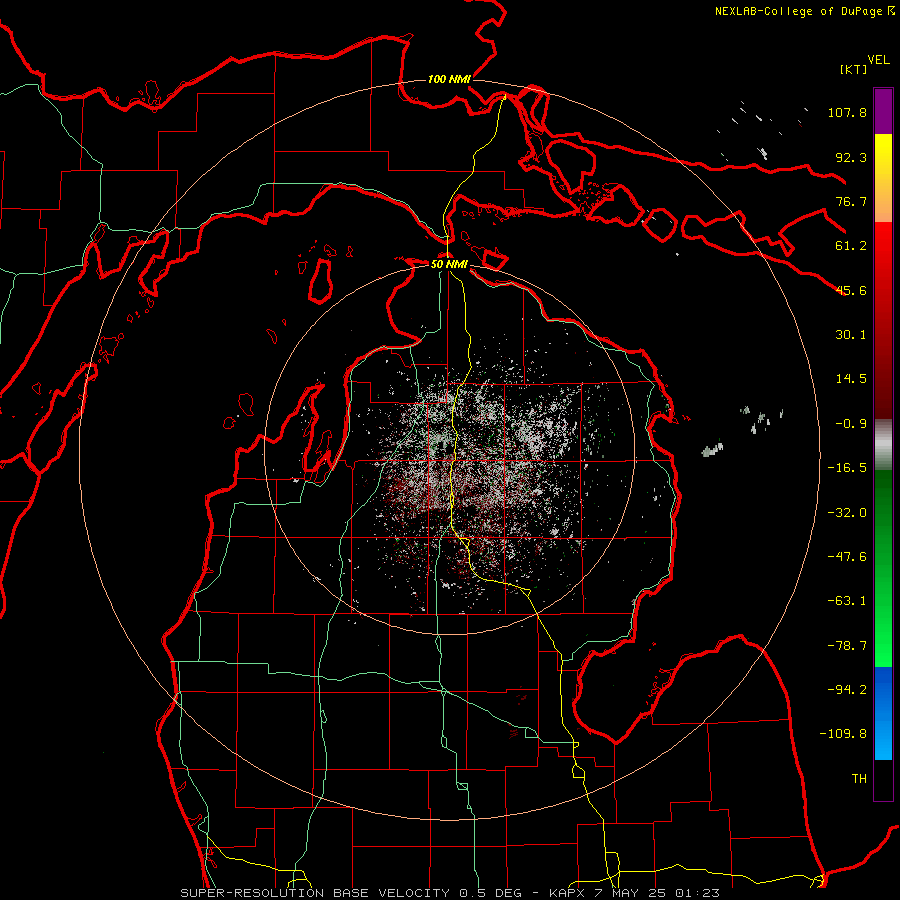The height and width of the screenshot is (900, 900).
Task: Select the 61.2 scale value
Action: (x=851, y=246)
